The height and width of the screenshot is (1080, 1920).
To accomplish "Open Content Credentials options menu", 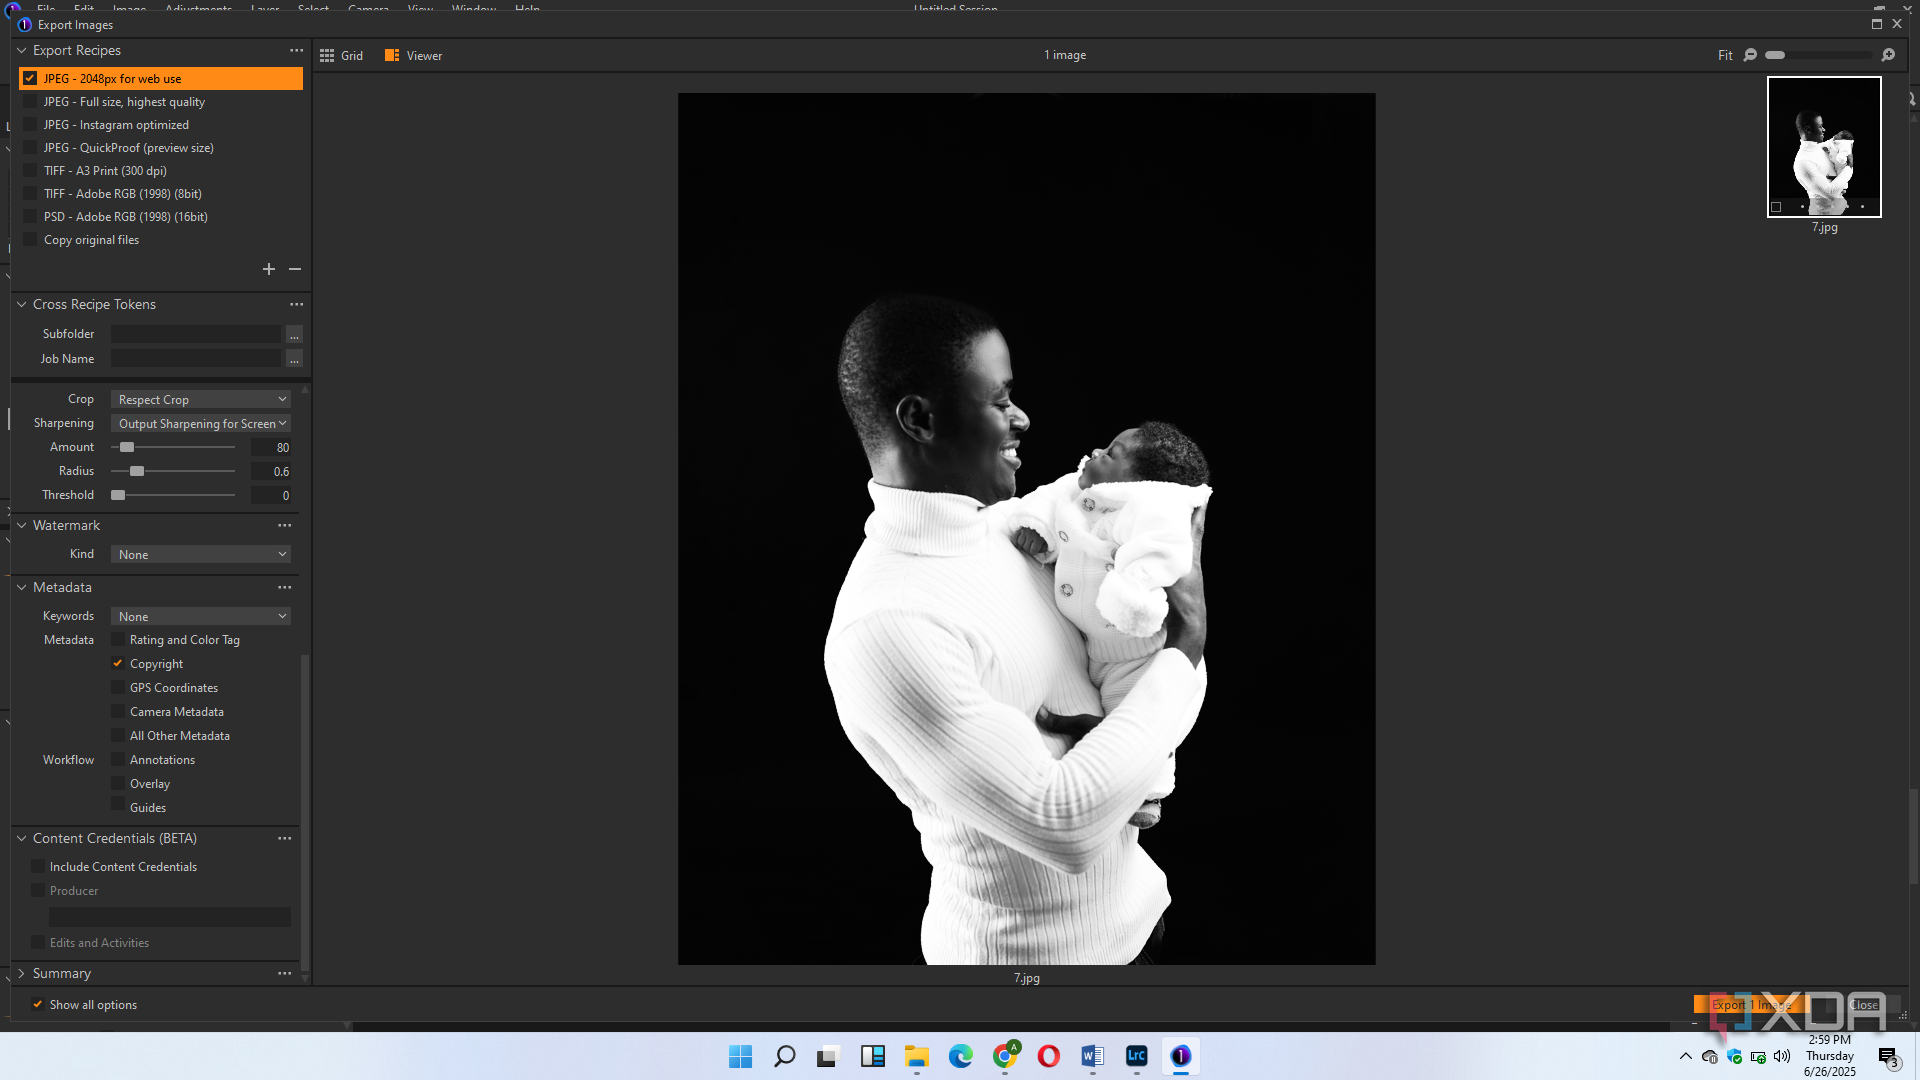I will click(x=285, y=838).
